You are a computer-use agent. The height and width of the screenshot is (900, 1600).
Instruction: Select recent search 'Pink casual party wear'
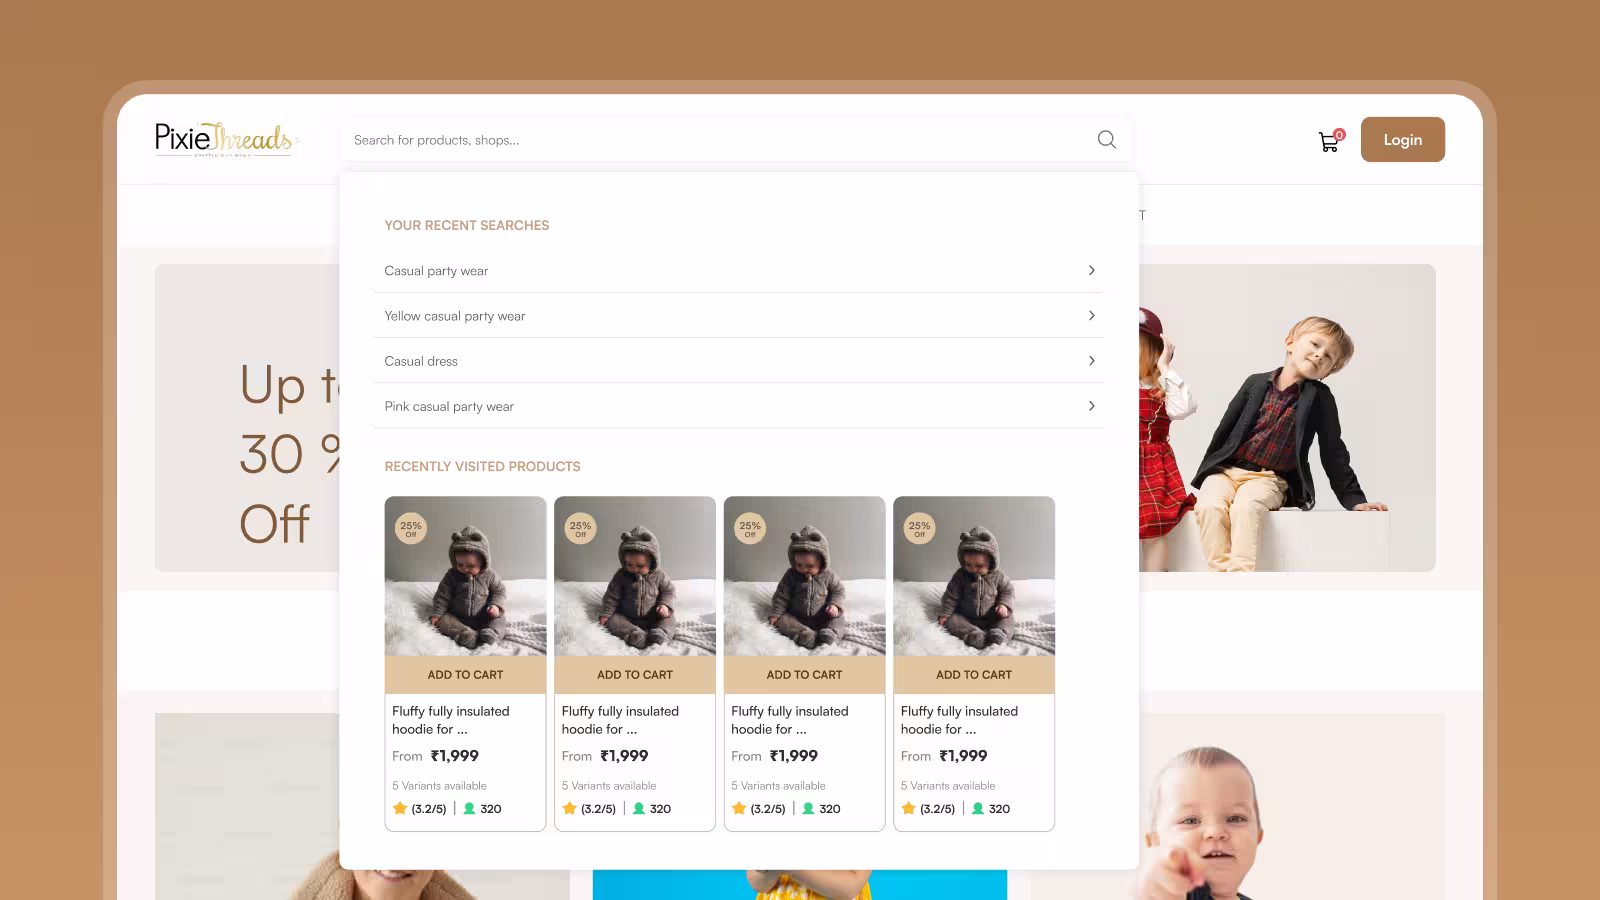coord(738,406)
